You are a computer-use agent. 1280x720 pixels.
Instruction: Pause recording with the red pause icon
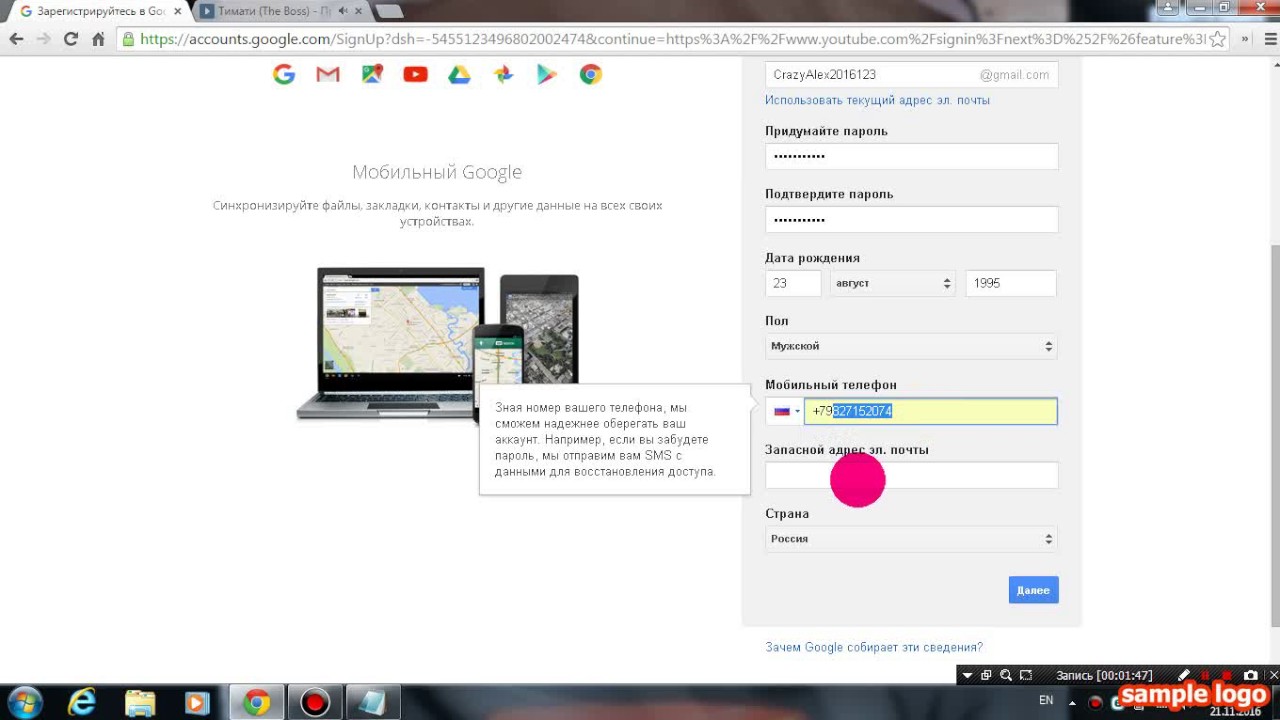[x=1205, y=675]
